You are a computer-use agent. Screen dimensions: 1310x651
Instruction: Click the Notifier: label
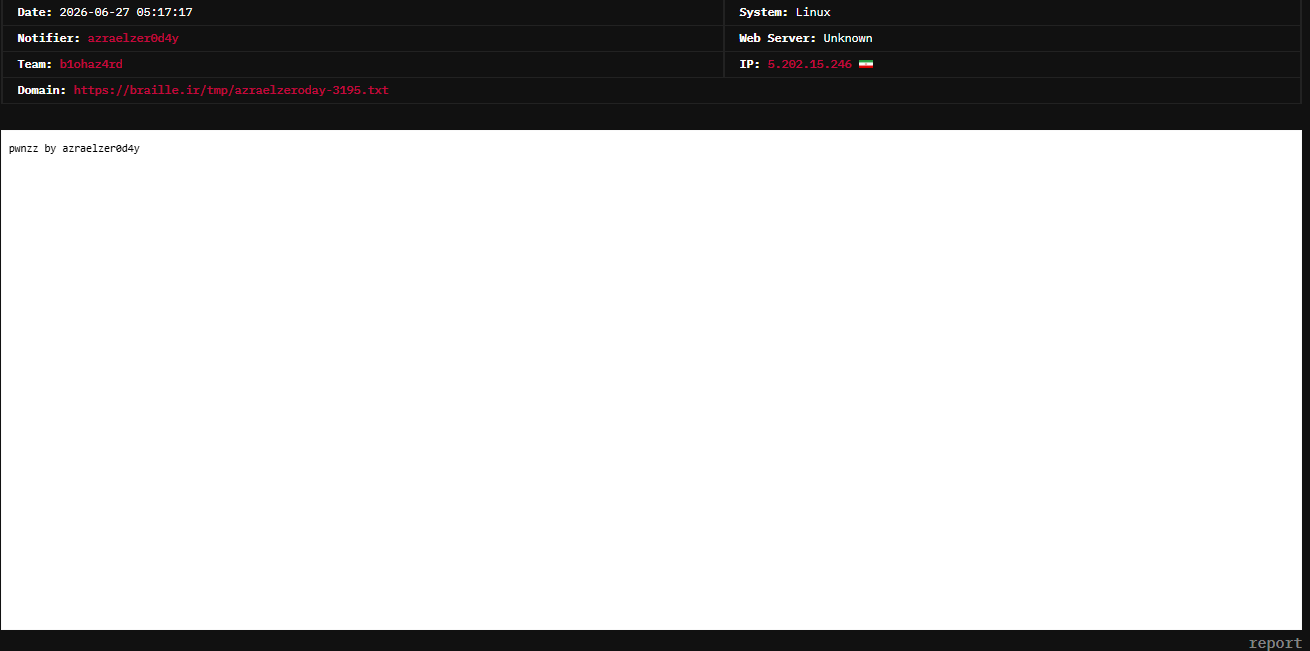tap(49, 38)
